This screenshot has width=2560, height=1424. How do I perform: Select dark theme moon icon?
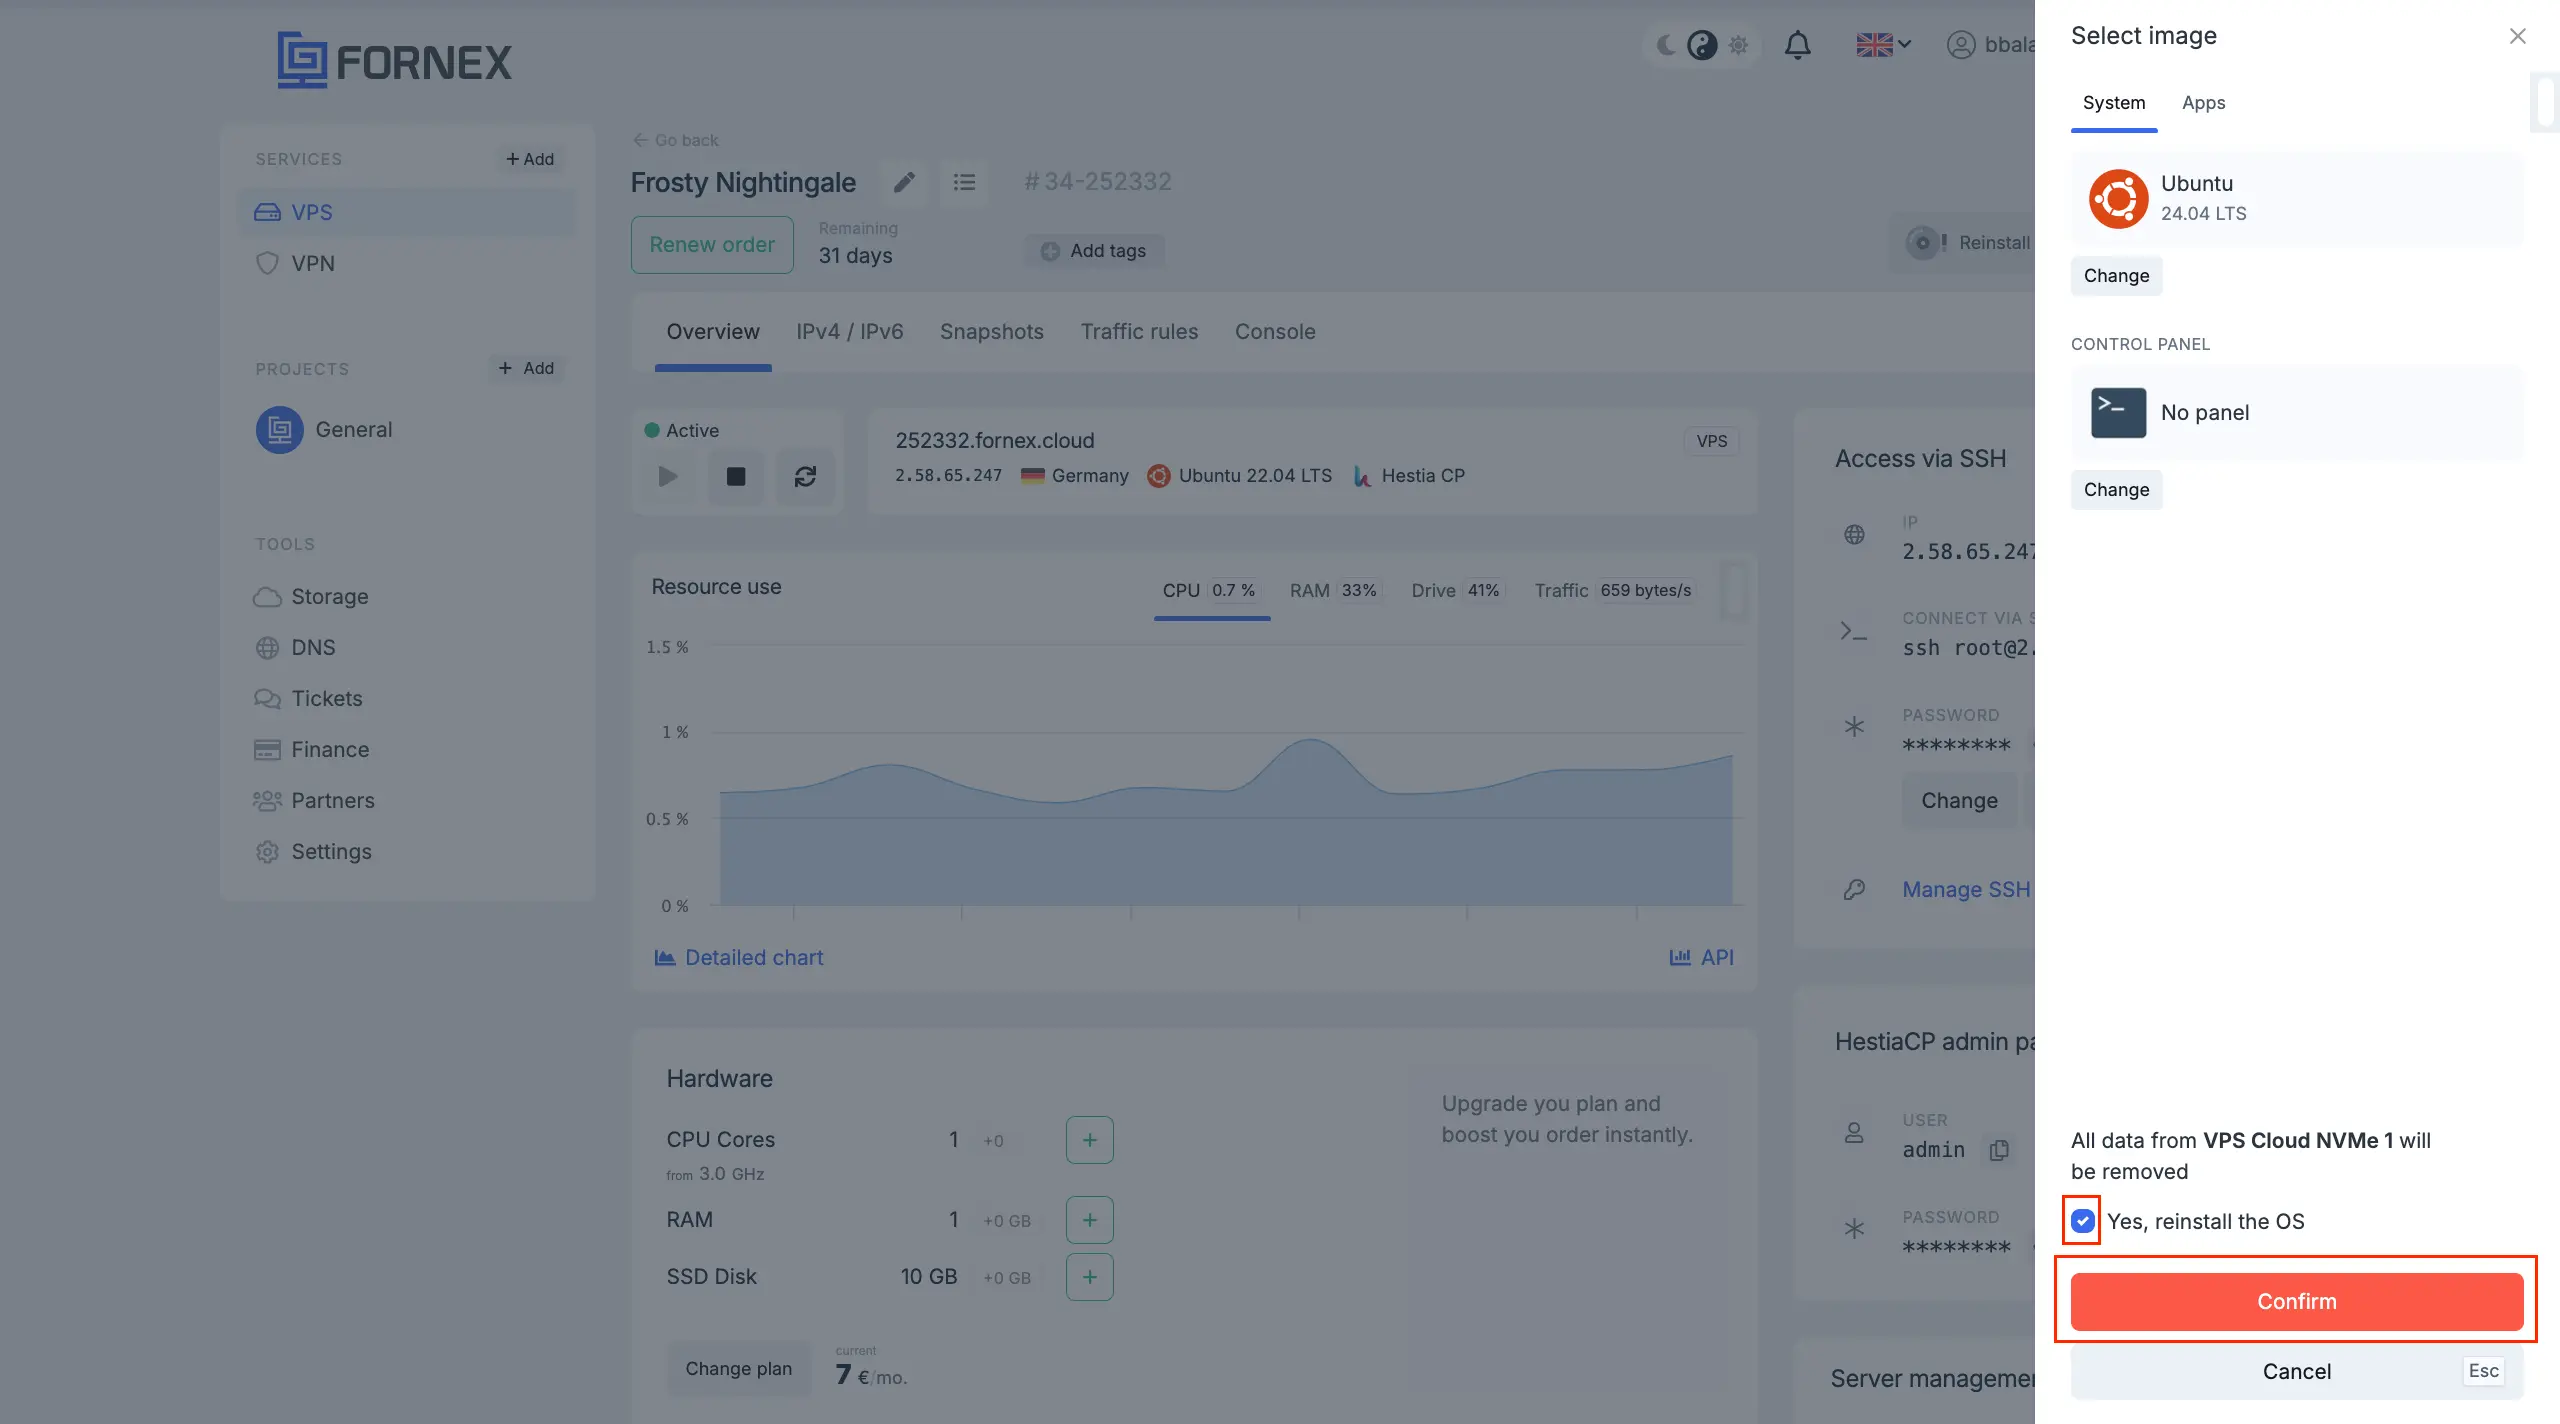(x=1666, y=45)
